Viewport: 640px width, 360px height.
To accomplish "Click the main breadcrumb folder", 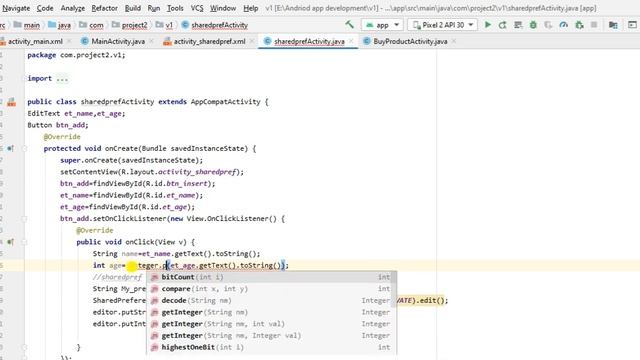I will pyautogui.click(x=27, y=25).
